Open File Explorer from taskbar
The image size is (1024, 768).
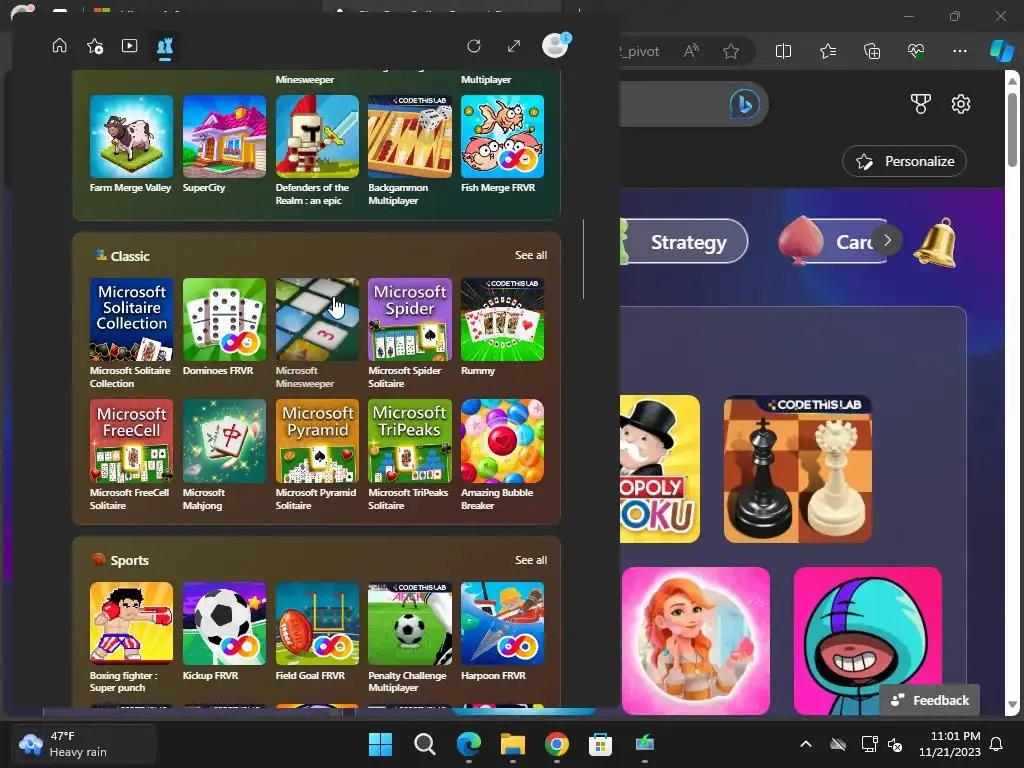[x=513, y=743]
